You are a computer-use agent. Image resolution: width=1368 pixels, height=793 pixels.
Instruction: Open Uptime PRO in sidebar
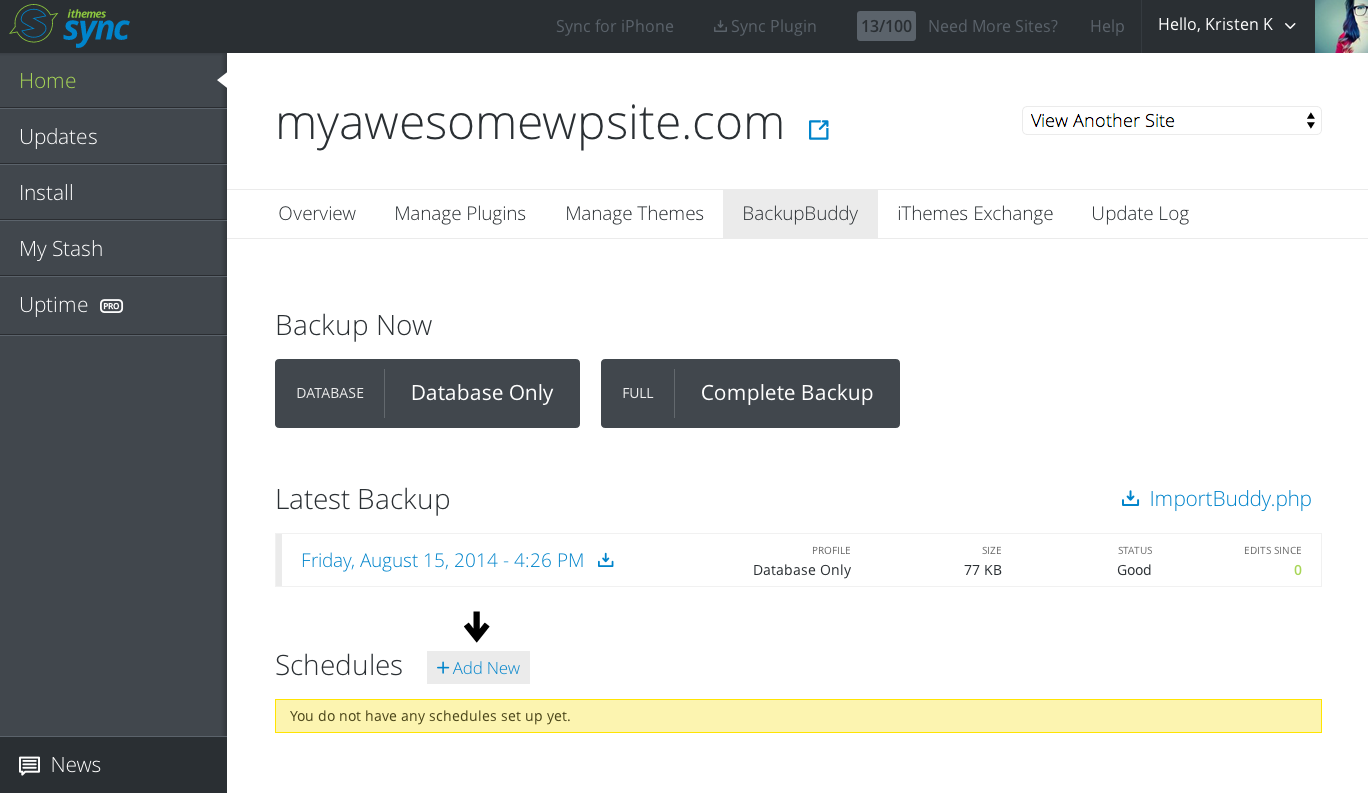113,305
